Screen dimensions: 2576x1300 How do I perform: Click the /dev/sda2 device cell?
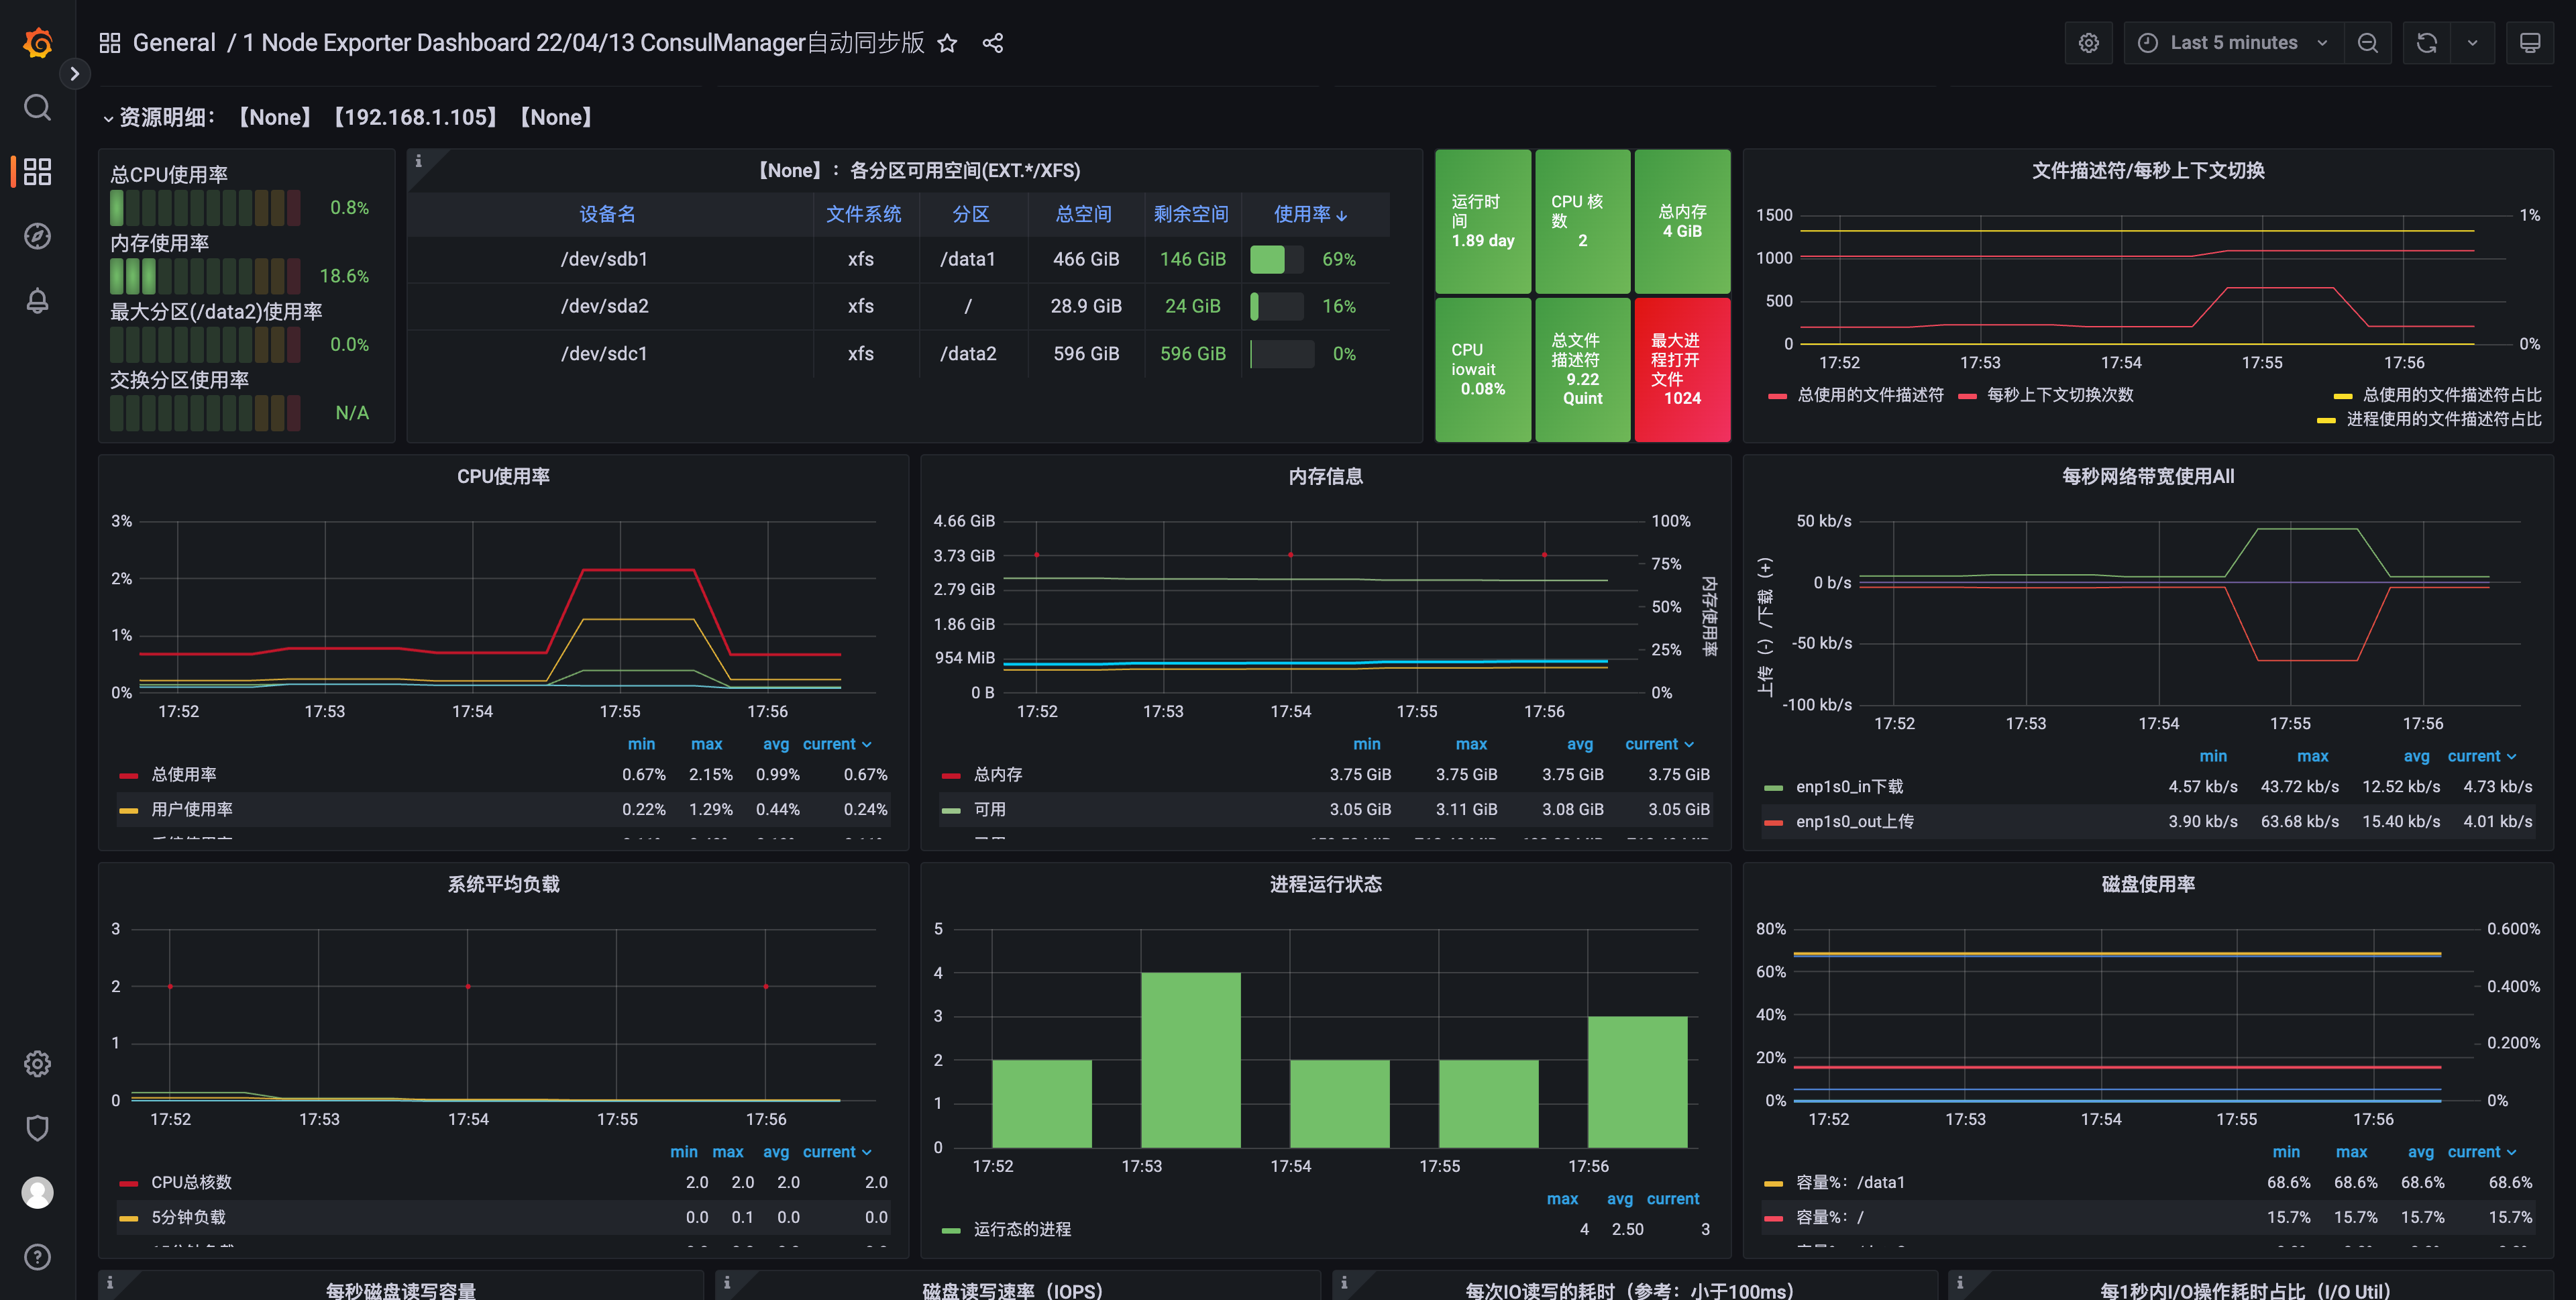coord(604,306)
